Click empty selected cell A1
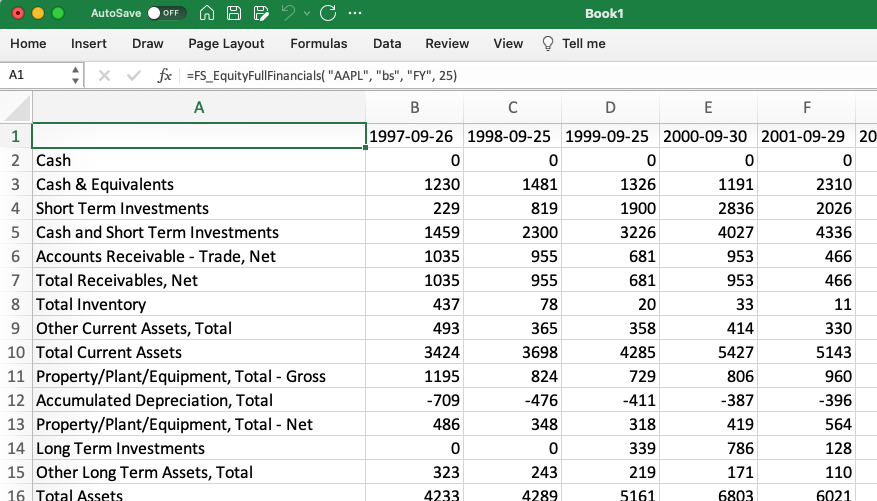This screenshot has width=877, height=501. point(199,136)
